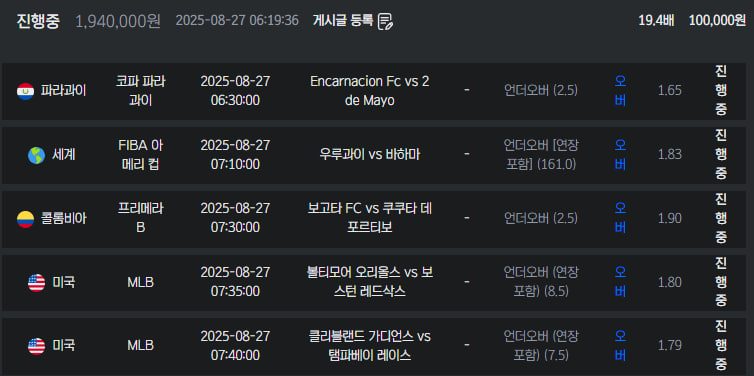This screenshot has width=754, height=376.
Task: Select the 우루과이 vs 바하마 match
Action: [x=370, y=155]
